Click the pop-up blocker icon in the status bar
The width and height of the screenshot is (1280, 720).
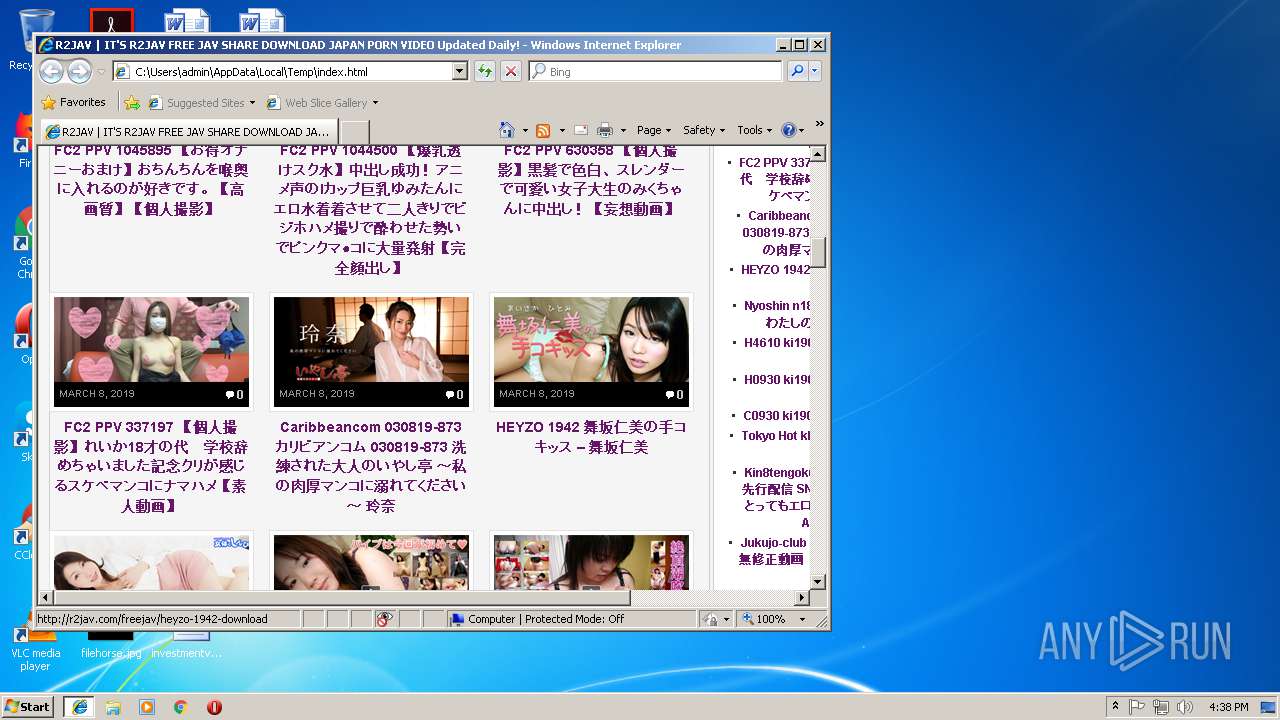[x=384, y=619]
